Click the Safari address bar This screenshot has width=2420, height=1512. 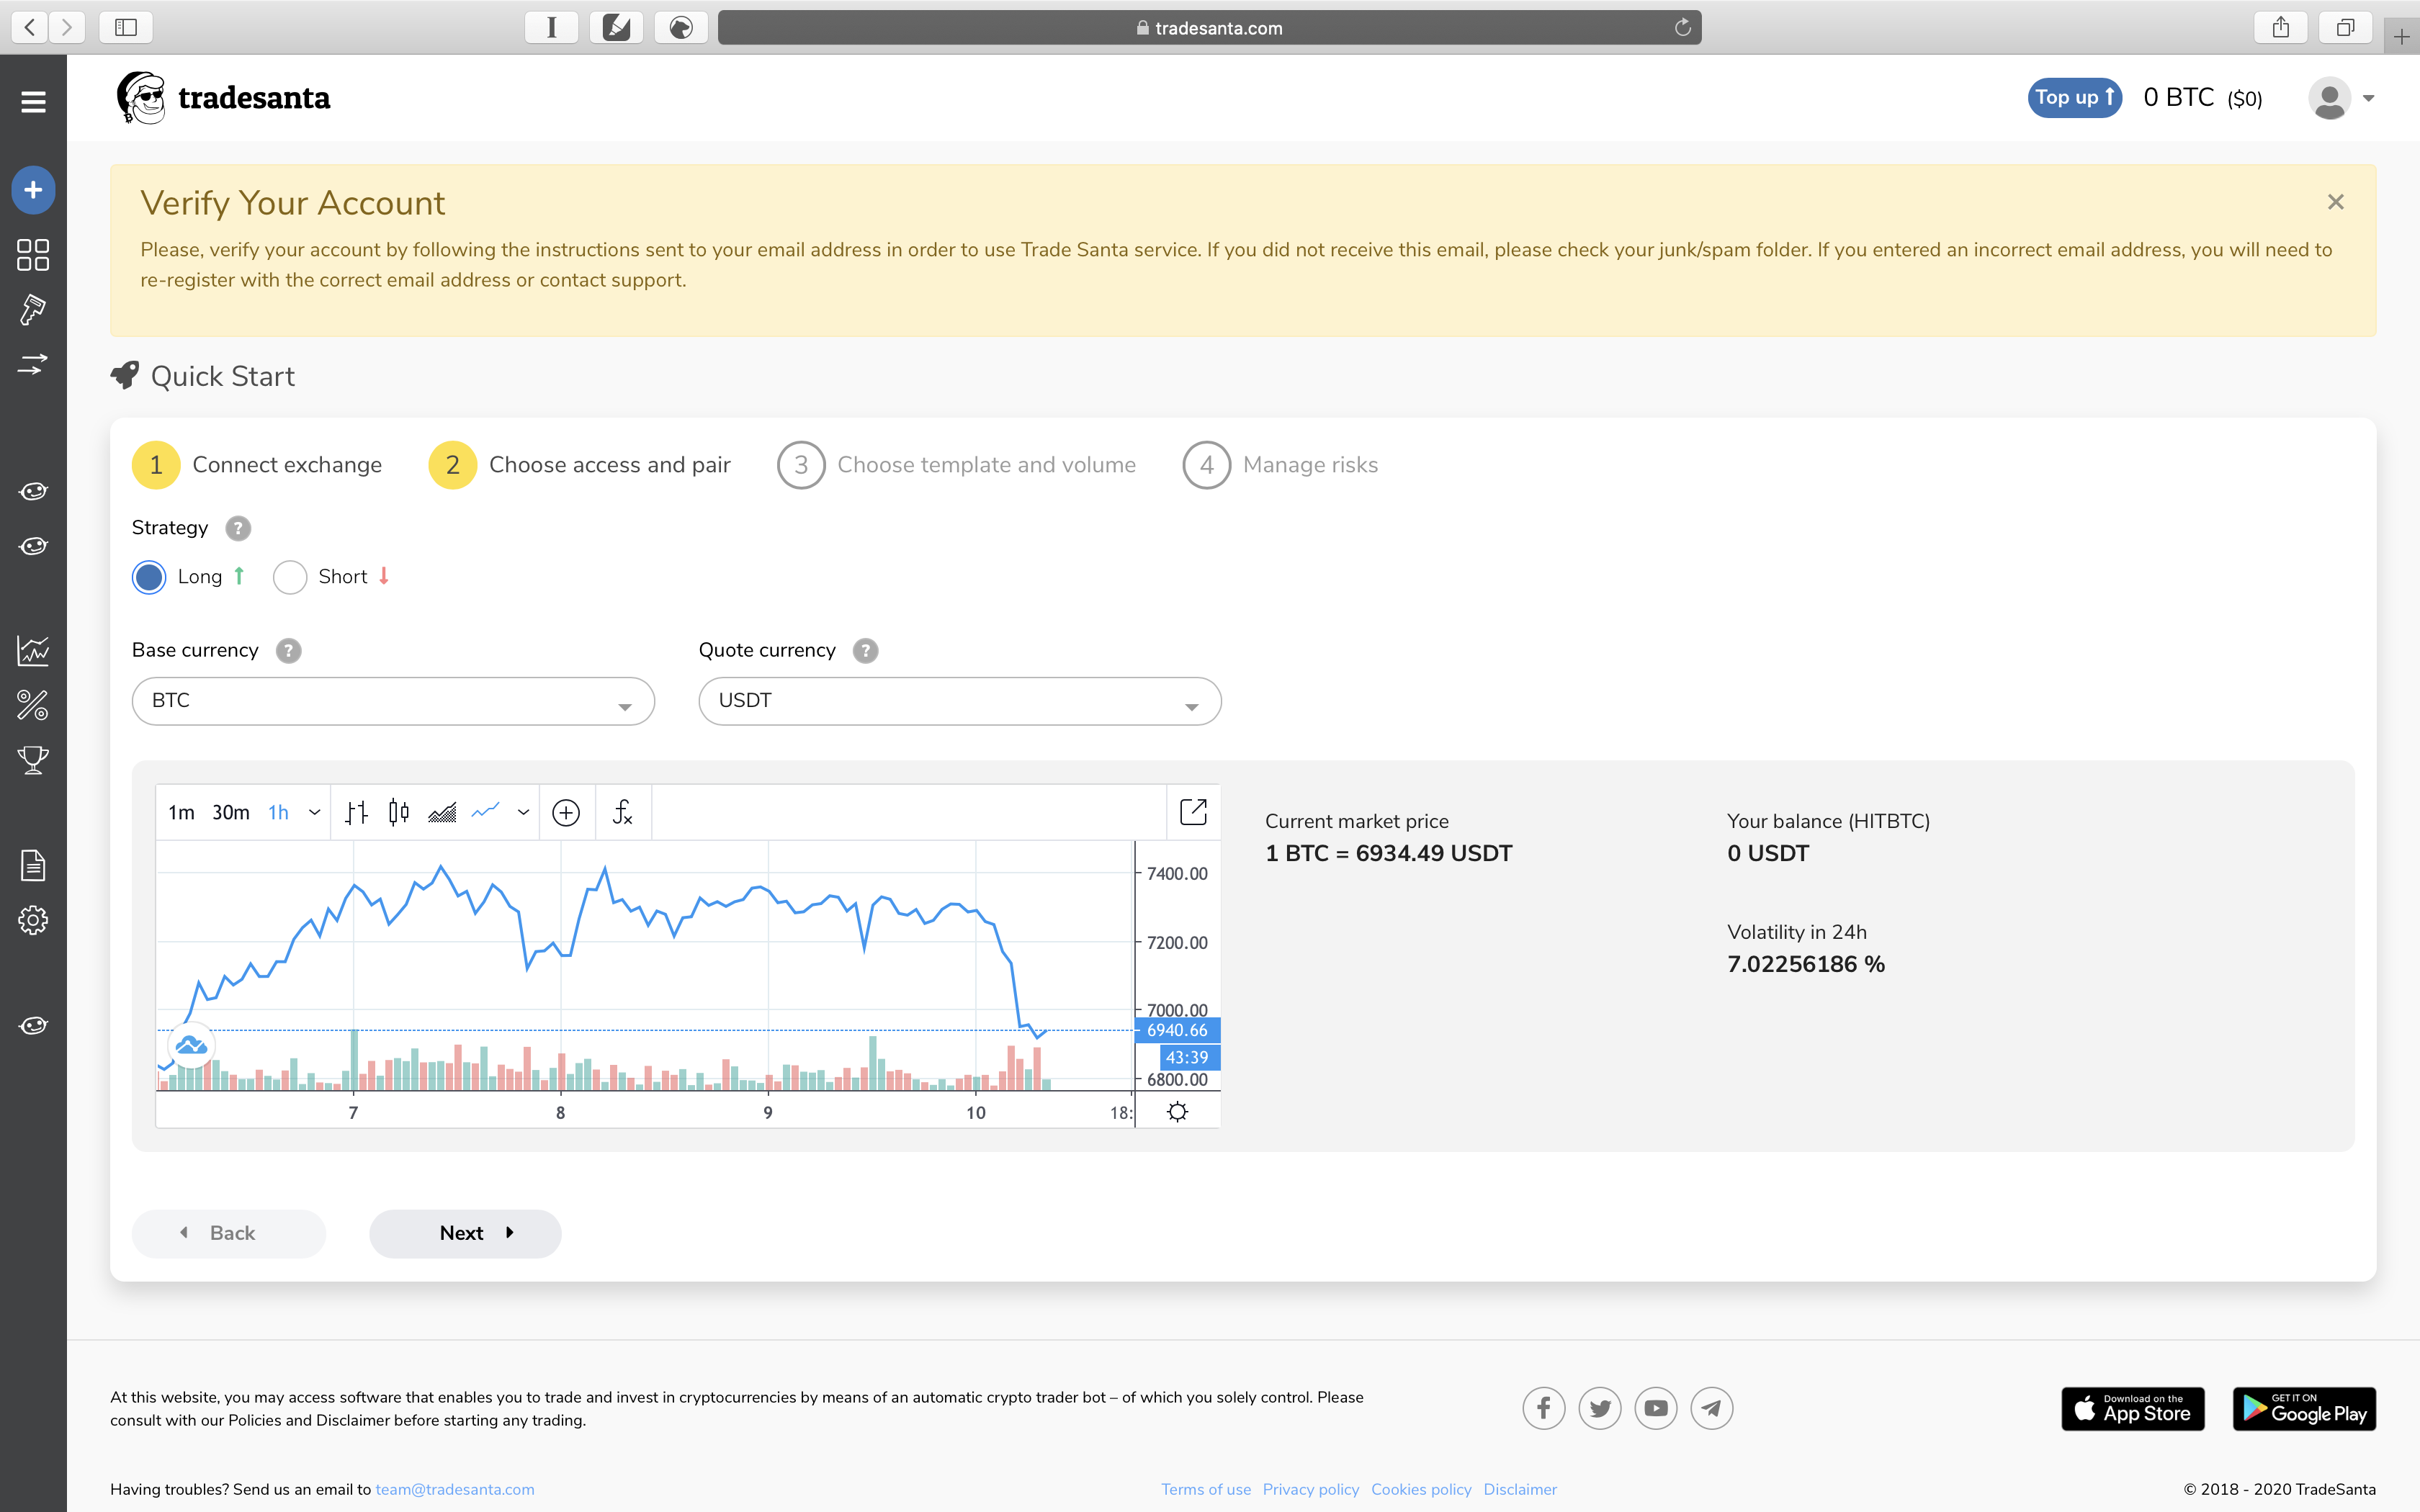point(1210,28)
